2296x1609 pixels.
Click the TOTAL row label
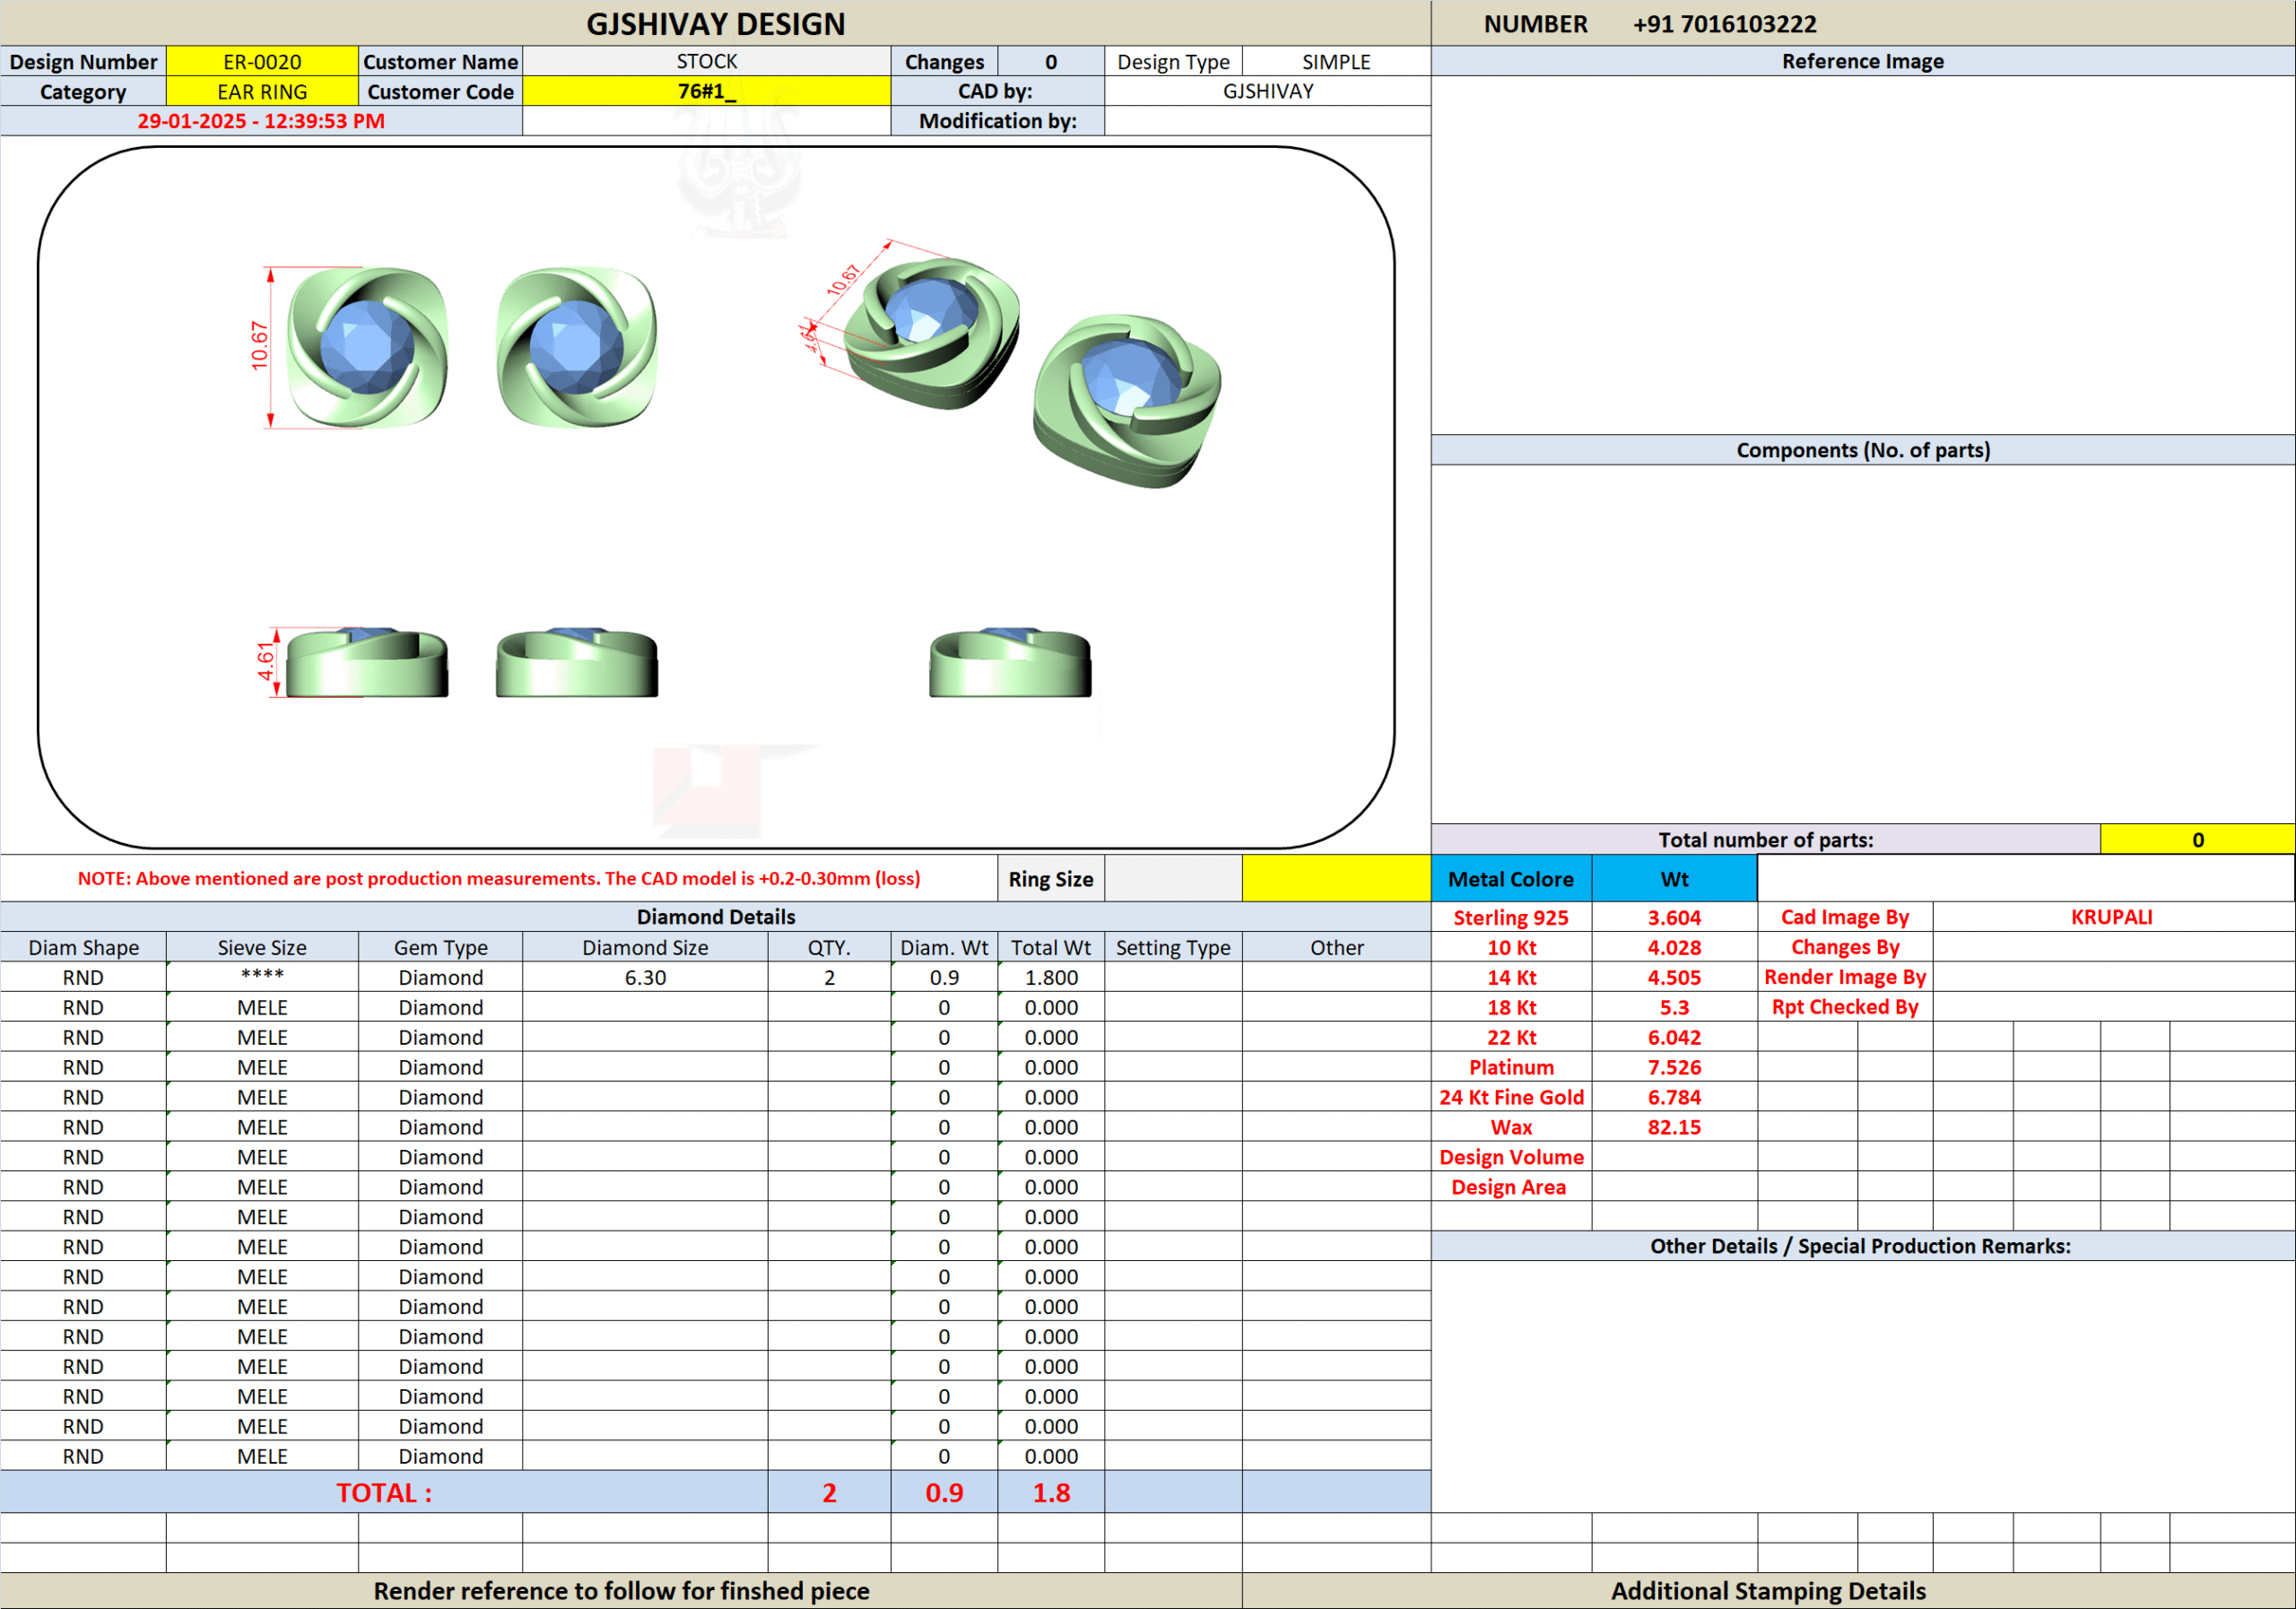(x=384, y=1492)
